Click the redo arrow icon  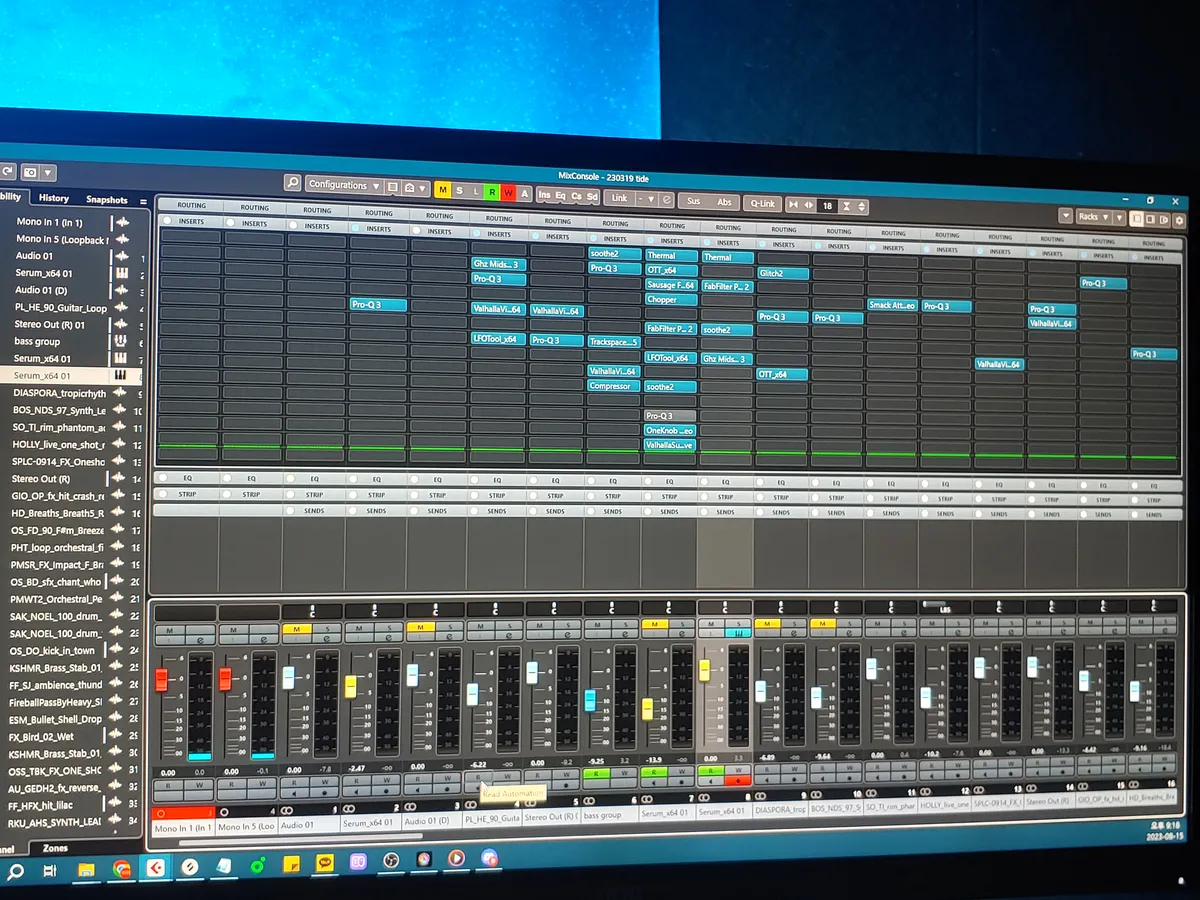pos(7,171)
